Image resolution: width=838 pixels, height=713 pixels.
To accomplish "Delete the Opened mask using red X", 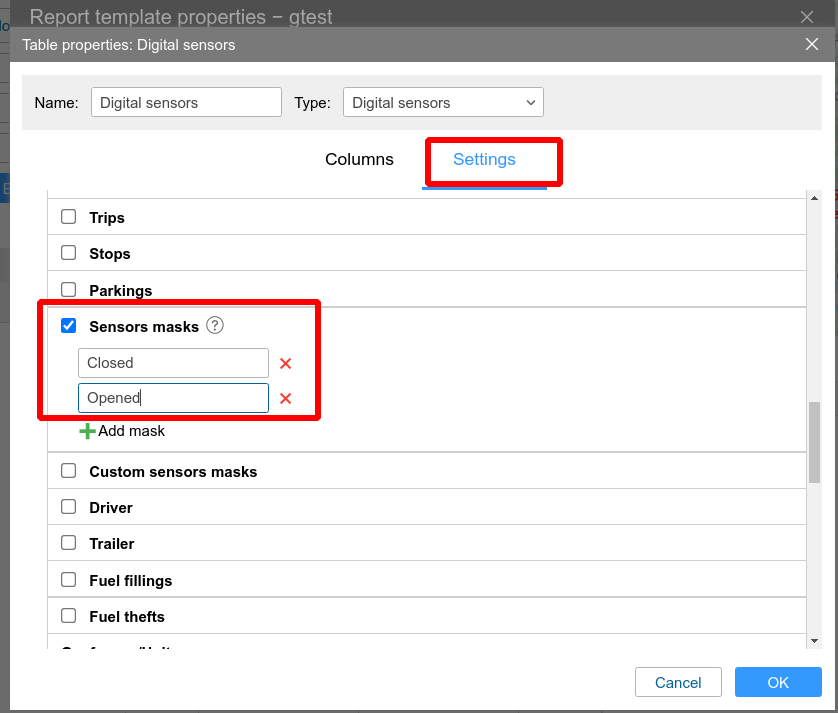I will [x=285, y=399].
